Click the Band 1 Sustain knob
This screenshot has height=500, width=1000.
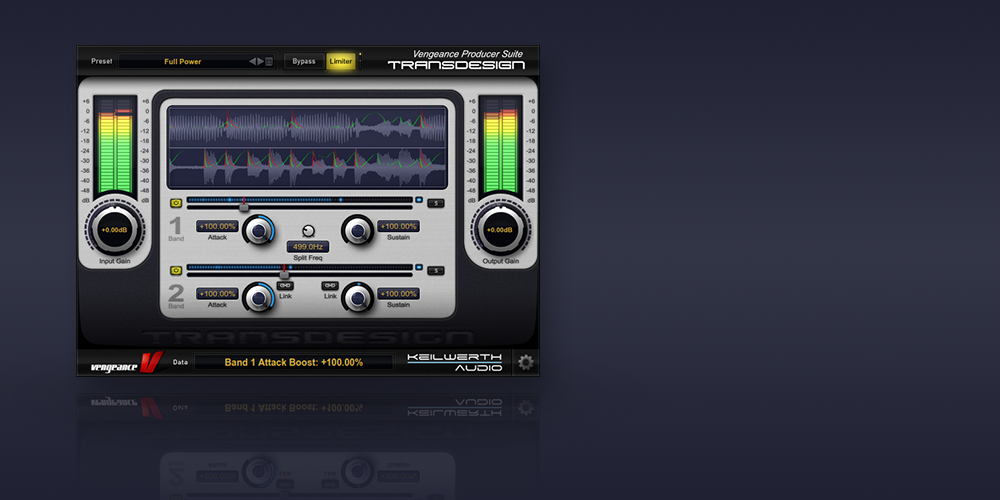coord(358,230)
